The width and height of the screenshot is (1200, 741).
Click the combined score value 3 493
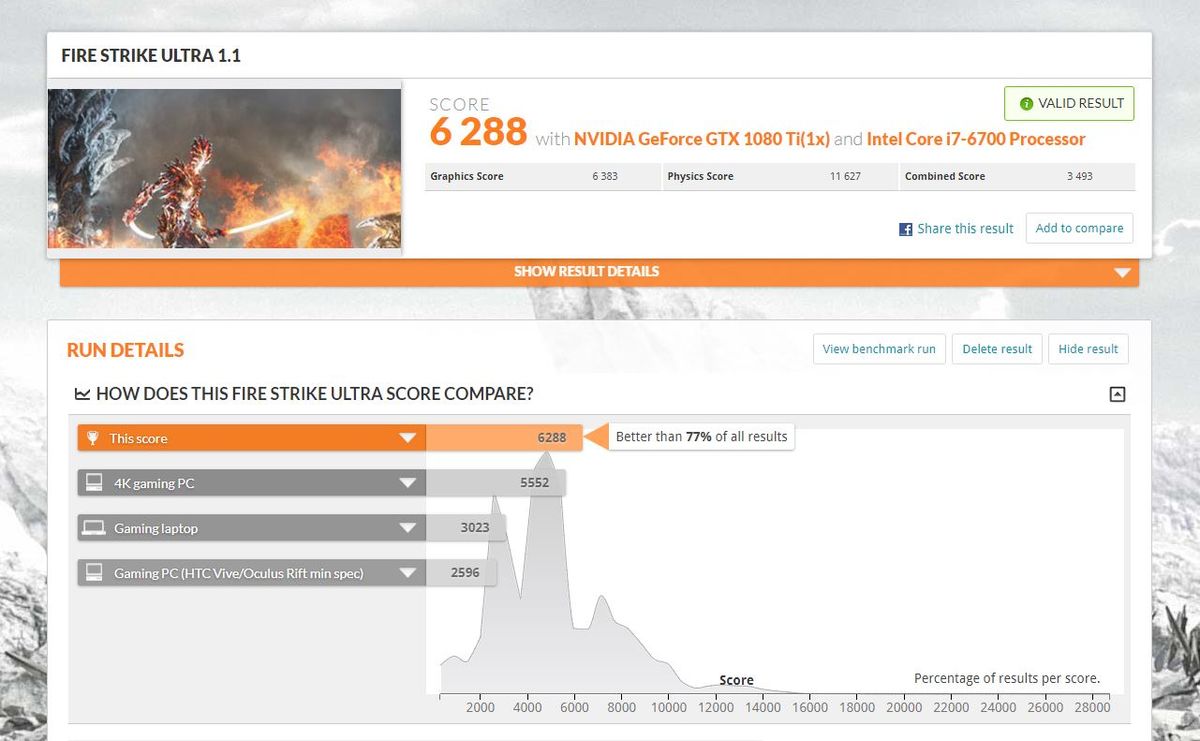[1080, 176]
